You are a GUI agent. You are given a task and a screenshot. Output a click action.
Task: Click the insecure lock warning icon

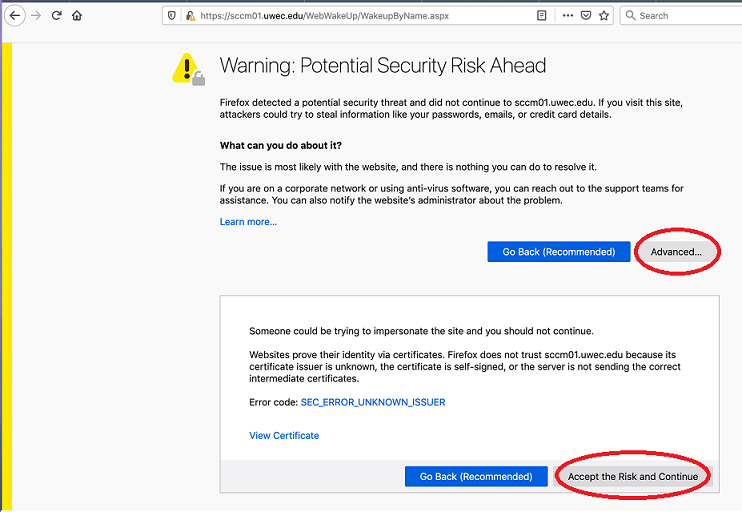point(190,16)
